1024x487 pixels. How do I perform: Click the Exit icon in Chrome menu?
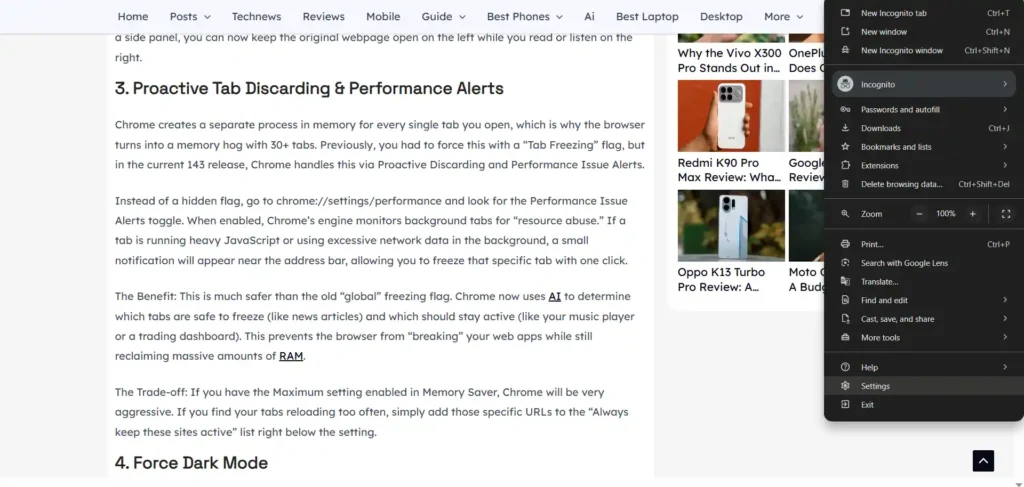(x=845, y=405)
